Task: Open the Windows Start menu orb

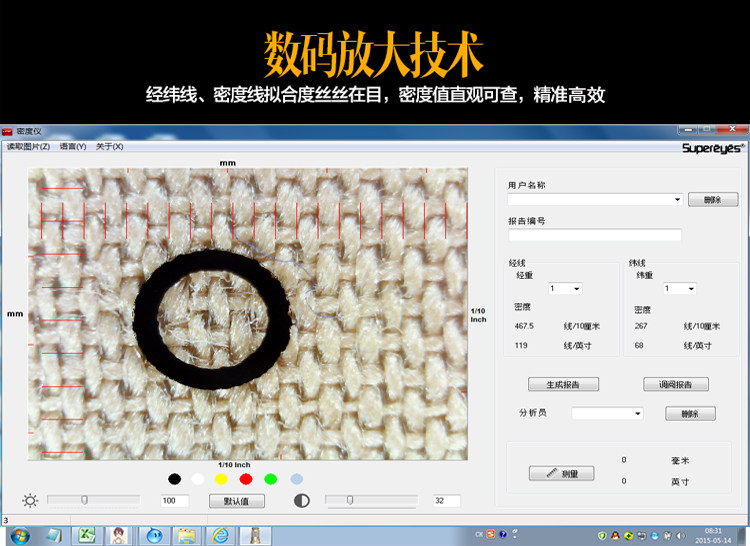Action: pyautogui.click(x=20, y=536)
